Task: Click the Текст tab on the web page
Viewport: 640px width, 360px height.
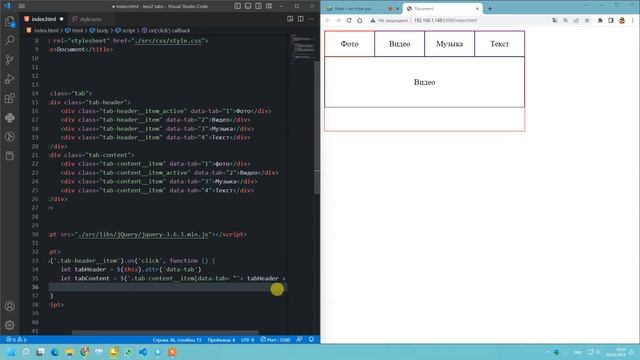Action: coord(499,44)
